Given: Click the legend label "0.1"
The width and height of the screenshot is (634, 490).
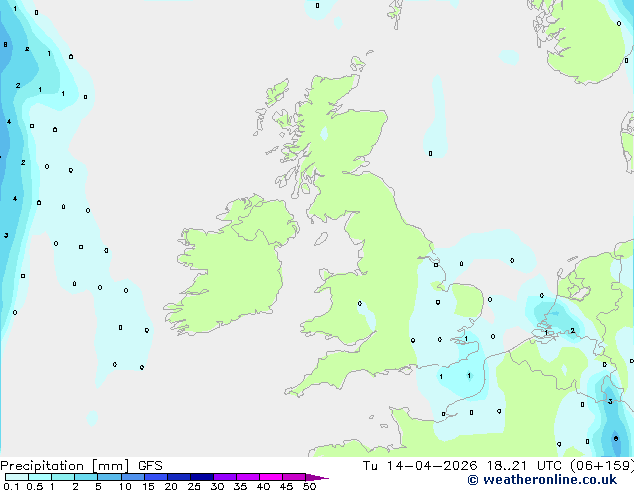Looking at the screenshot, I should 11,486.
